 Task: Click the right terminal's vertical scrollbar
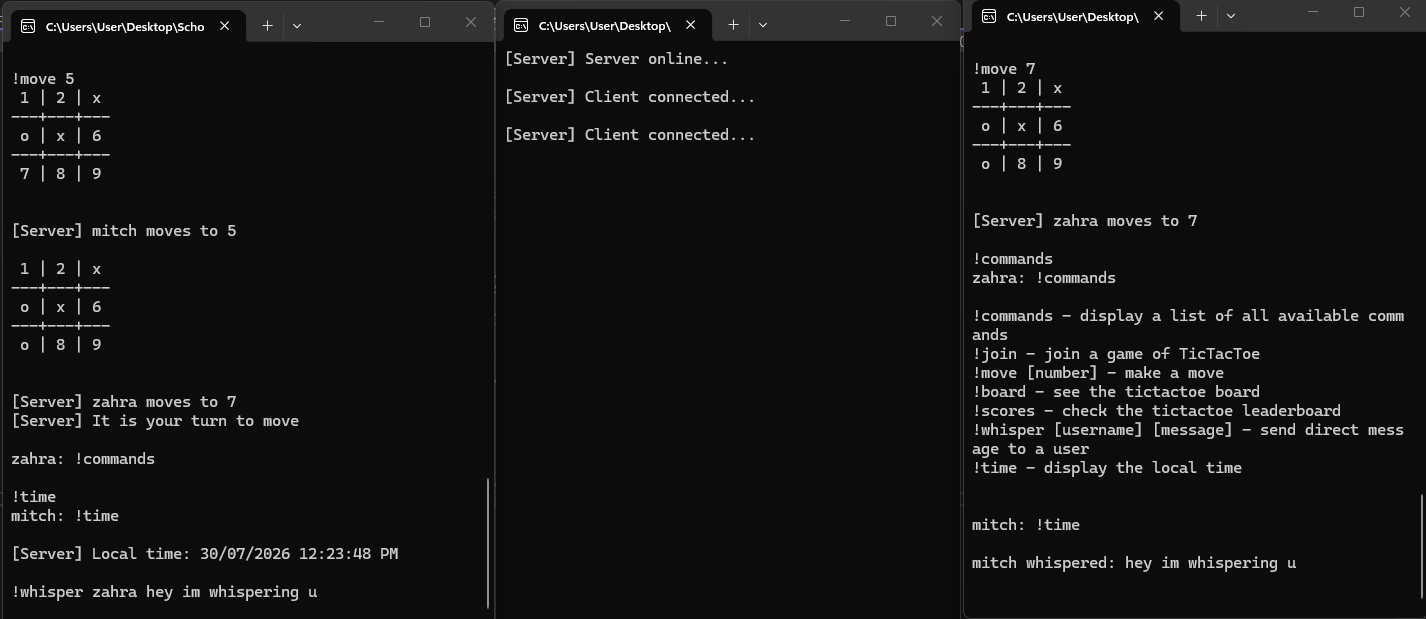click(x=1421, y=545)
